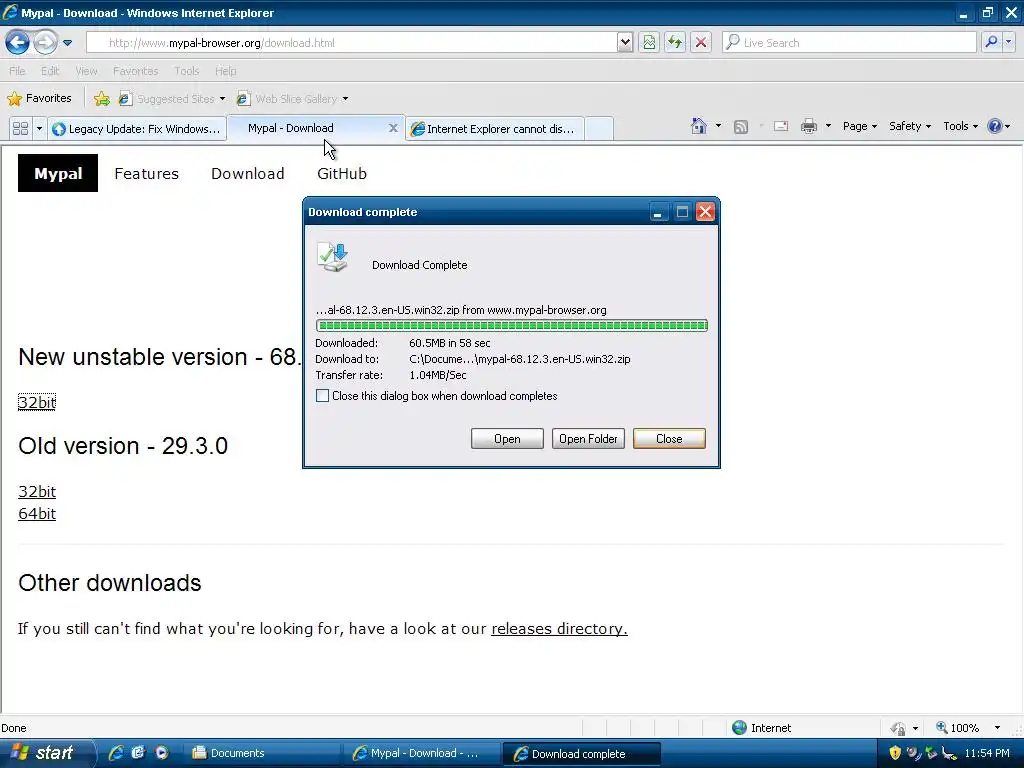
Task: Click the 32bit link under unstable version
Action: click(x=37, y=402)
